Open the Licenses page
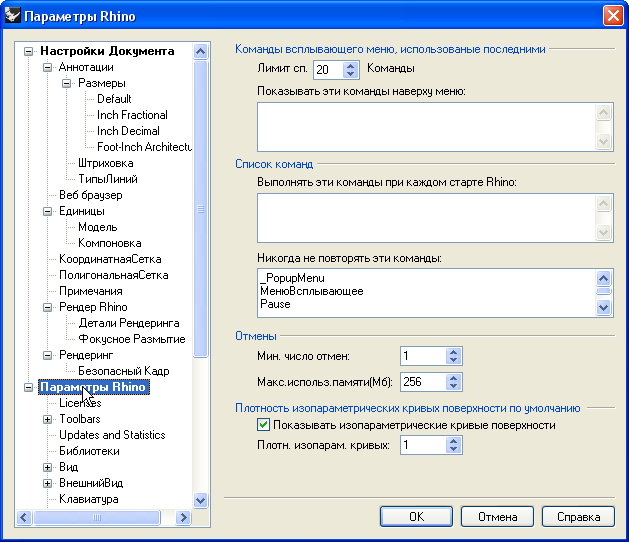 [80, 403]
